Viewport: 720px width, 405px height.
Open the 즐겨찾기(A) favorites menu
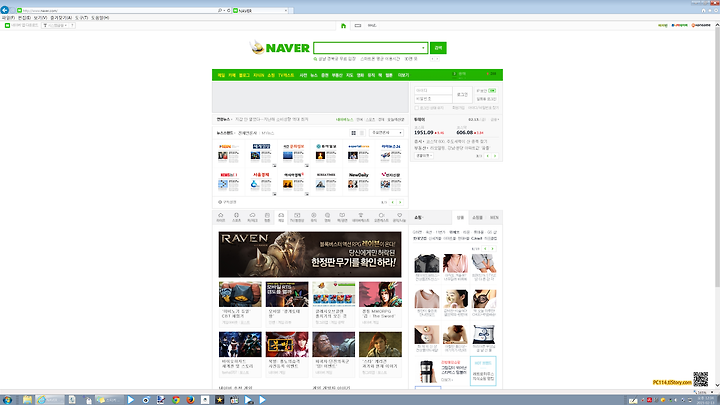pyautogui.click(x=61, y=17)
